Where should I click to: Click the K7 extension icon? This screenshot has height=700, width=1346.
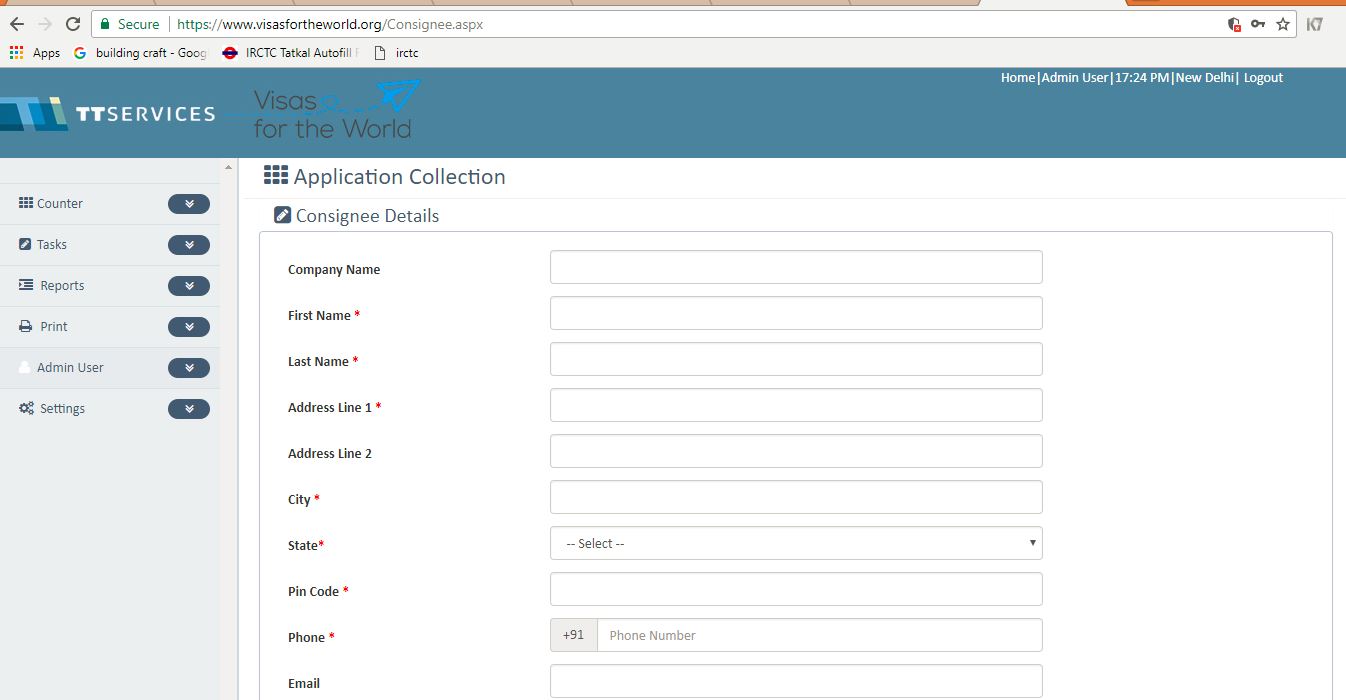[1315, 24]
